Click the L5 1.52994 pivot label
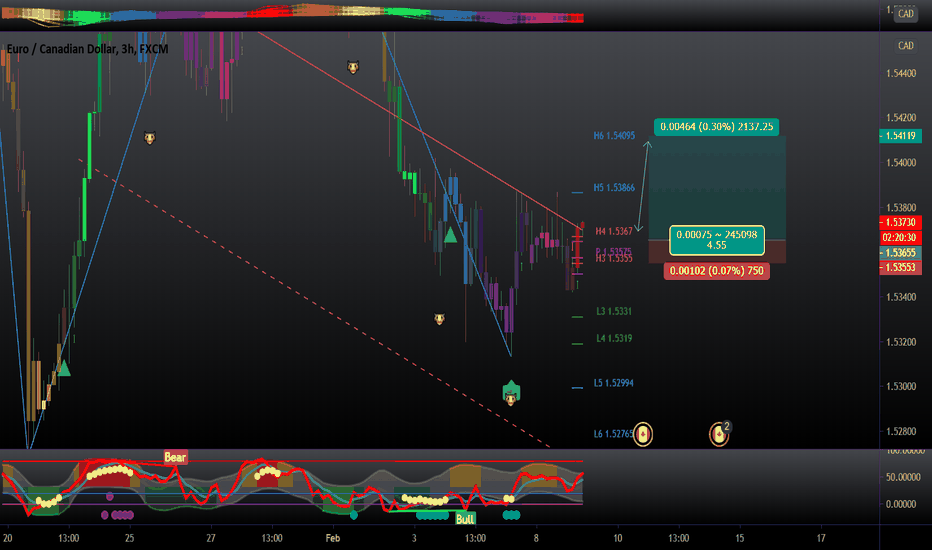This screenshot has width=932, height=550. tap(613, 383)
